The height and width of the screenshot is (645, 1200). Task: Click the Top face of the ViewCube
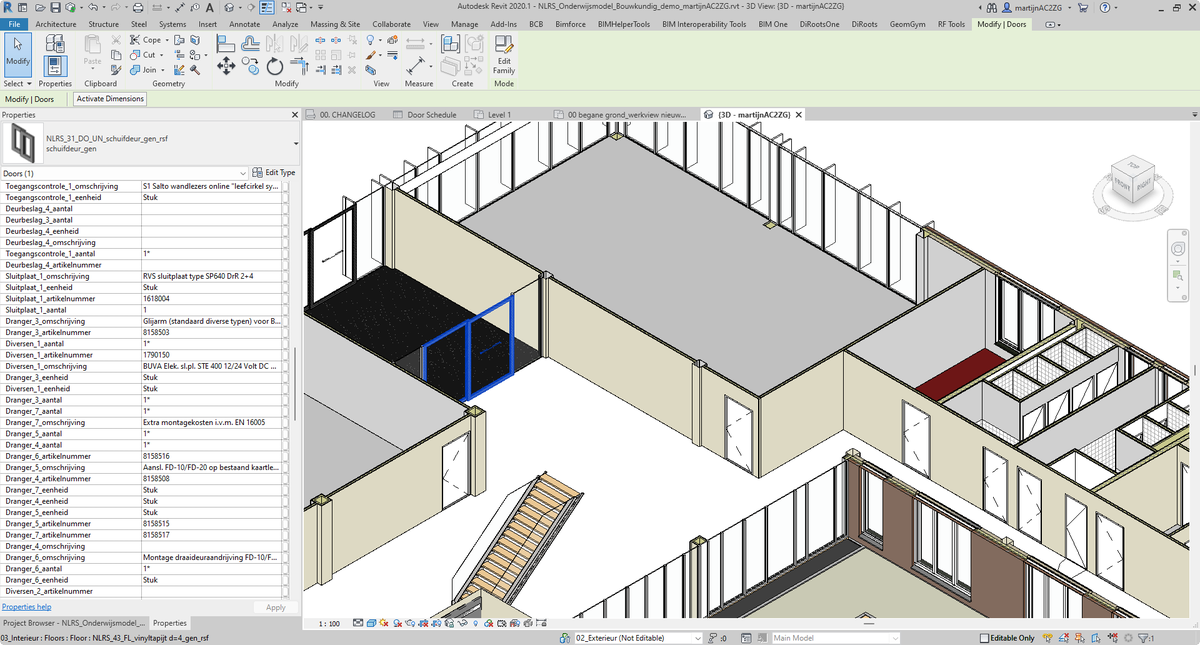coord(1133,163)
